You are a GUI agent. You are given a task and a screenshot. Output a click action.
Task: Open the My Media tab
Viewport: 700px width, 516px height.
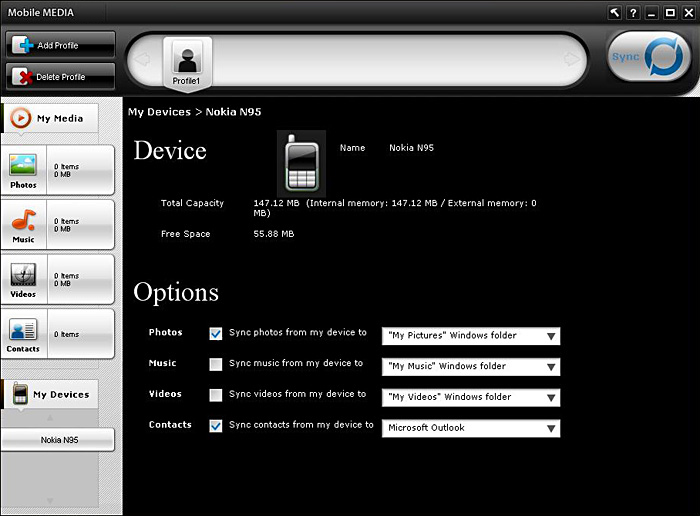(50, 118)
